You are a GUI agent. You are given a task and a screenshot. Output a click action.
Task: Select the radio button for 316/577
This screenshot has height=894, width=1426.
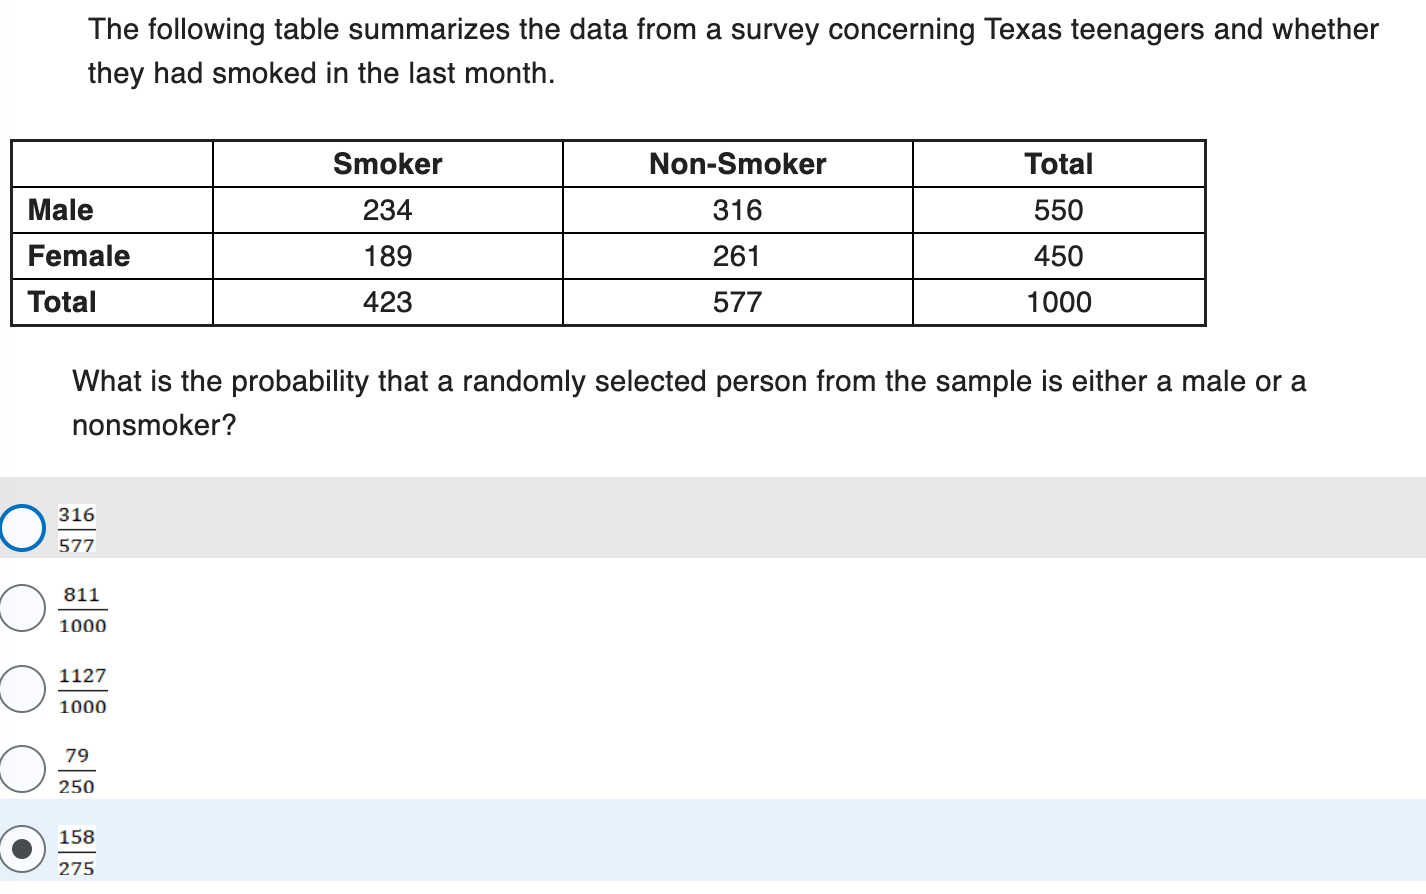coord(21,527)
